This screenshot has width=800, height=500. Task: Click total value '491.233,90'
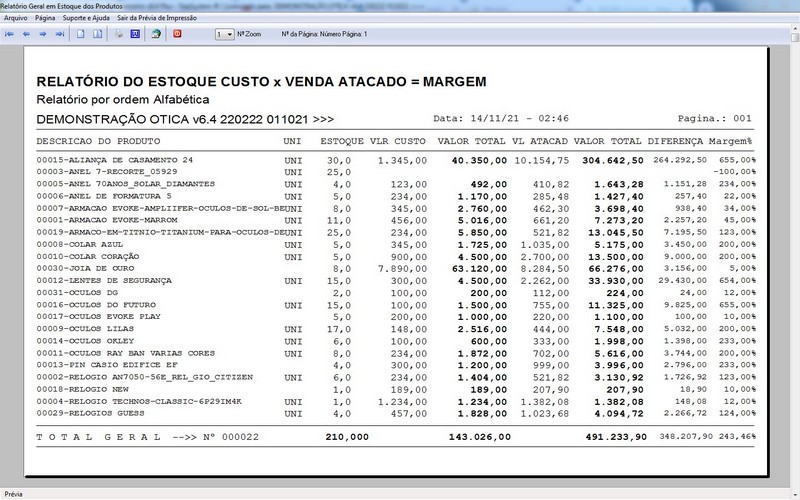(x=616, y=437)
